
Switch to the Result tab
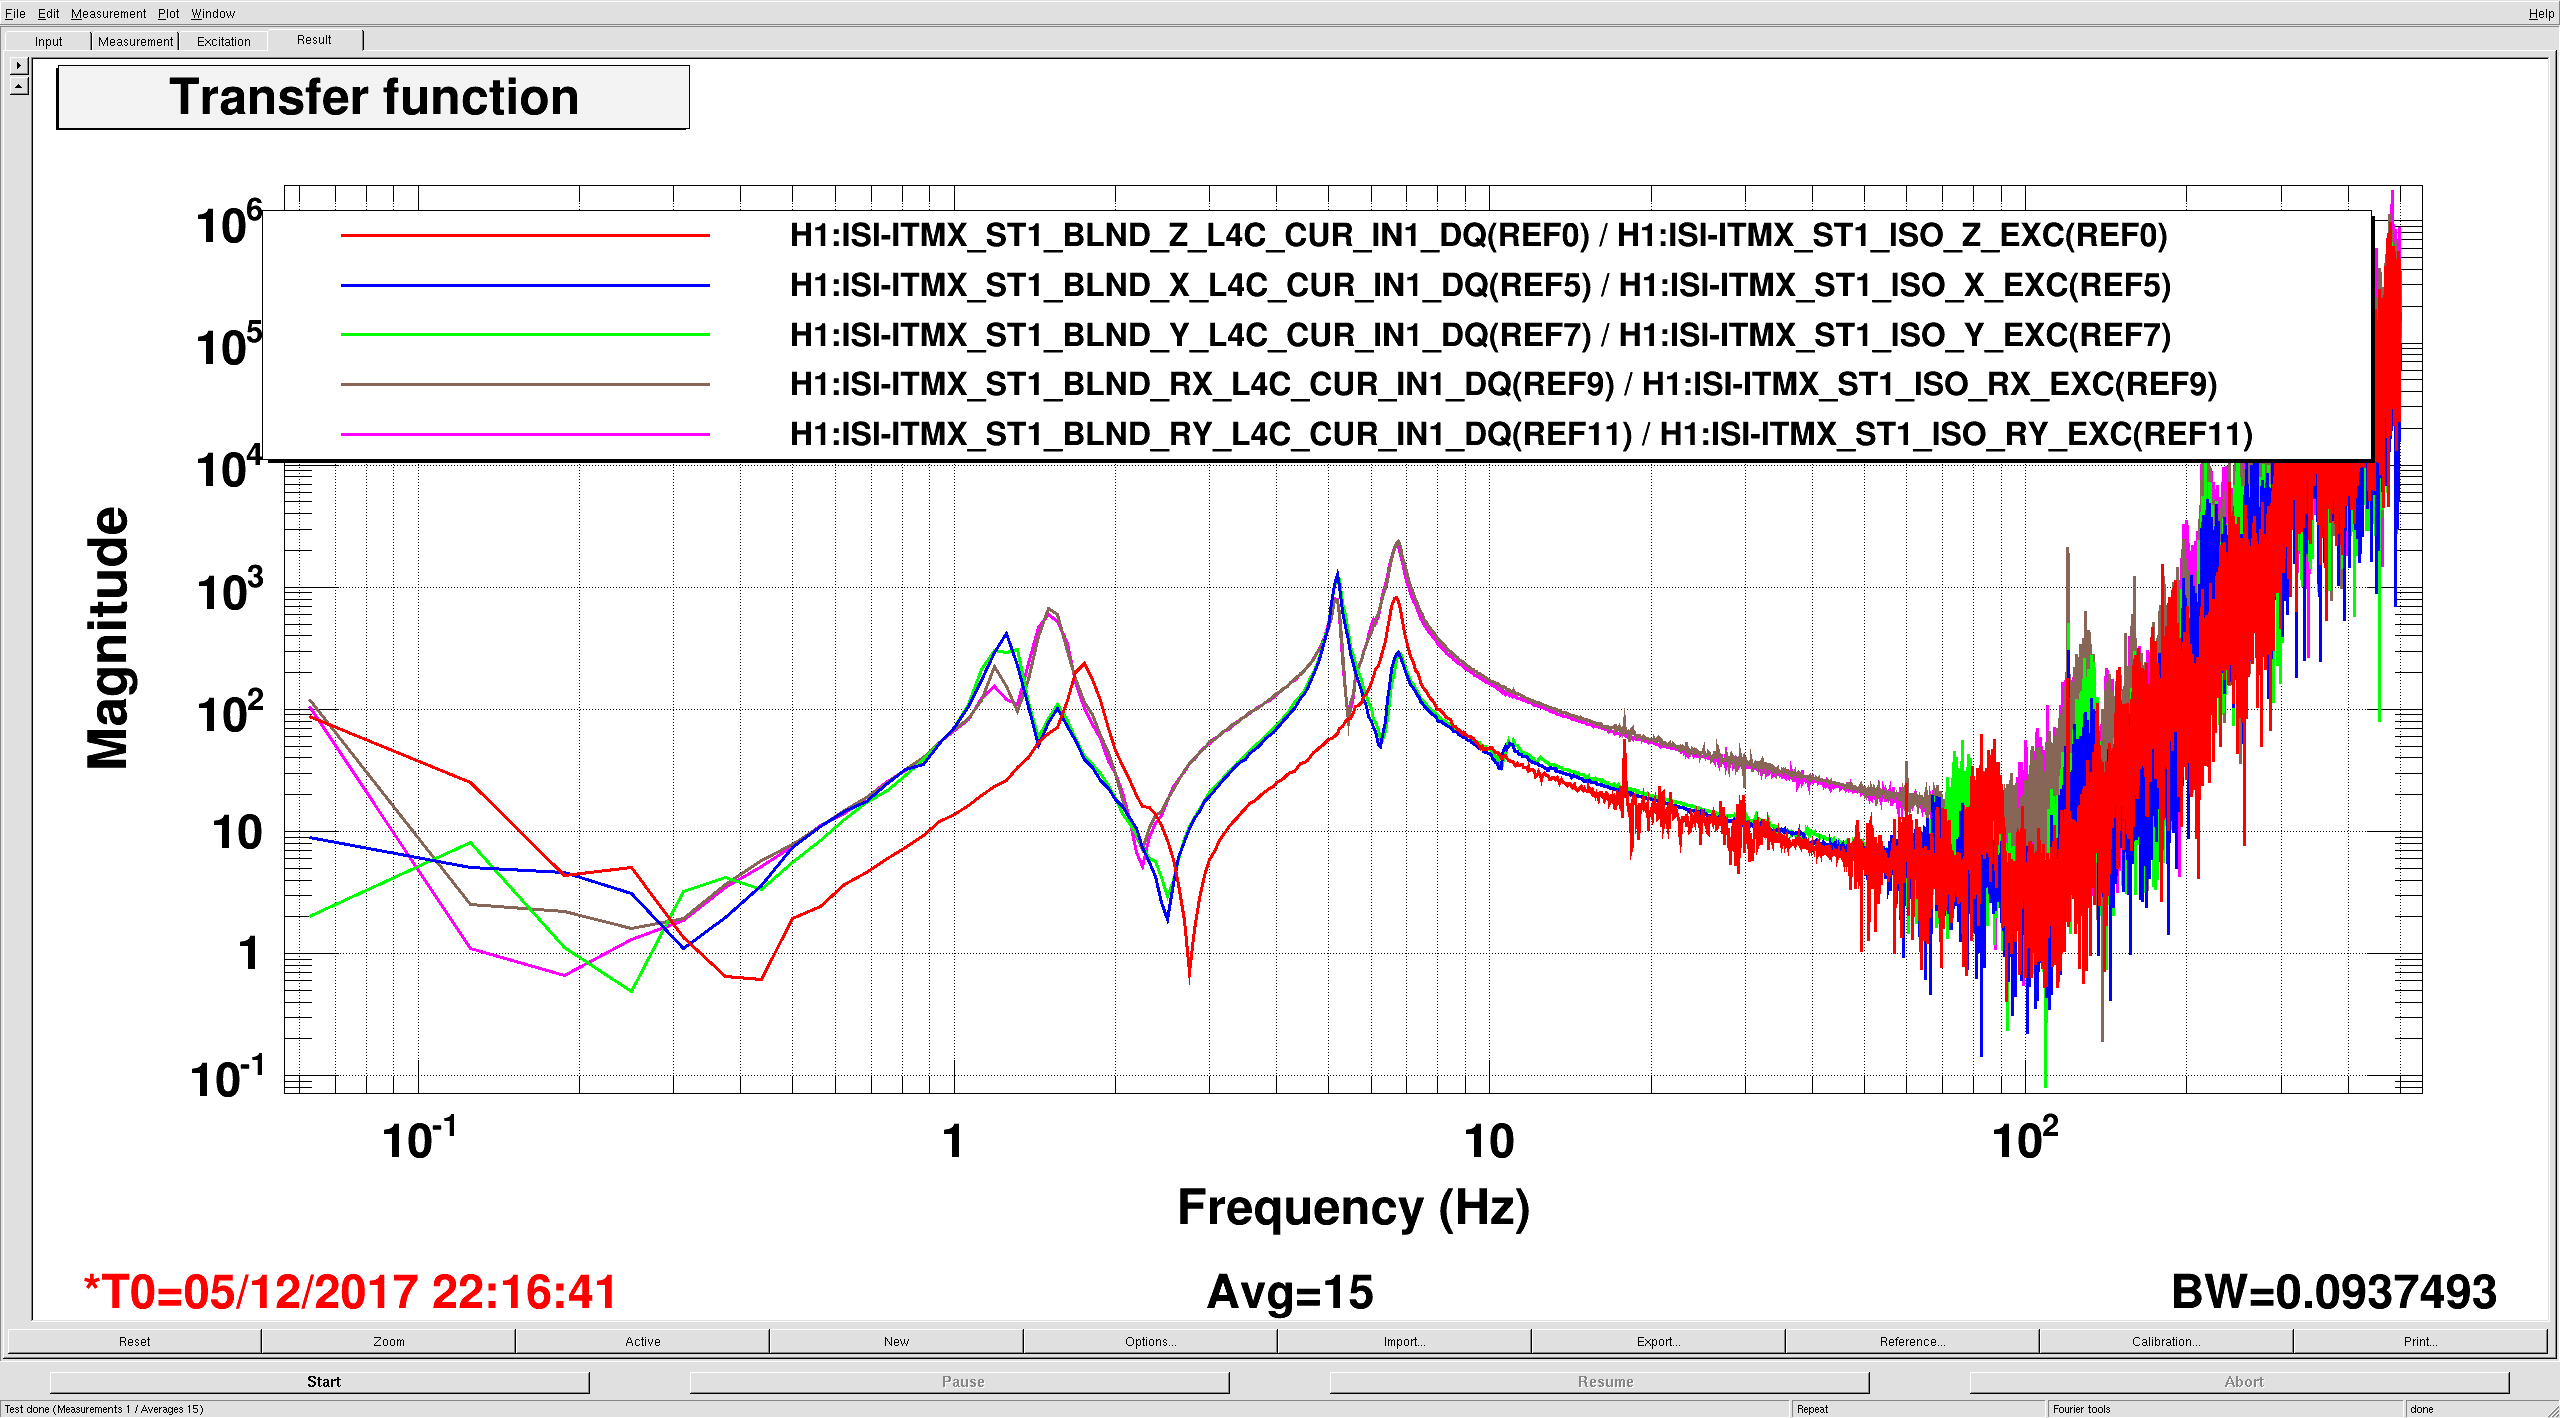314,40
